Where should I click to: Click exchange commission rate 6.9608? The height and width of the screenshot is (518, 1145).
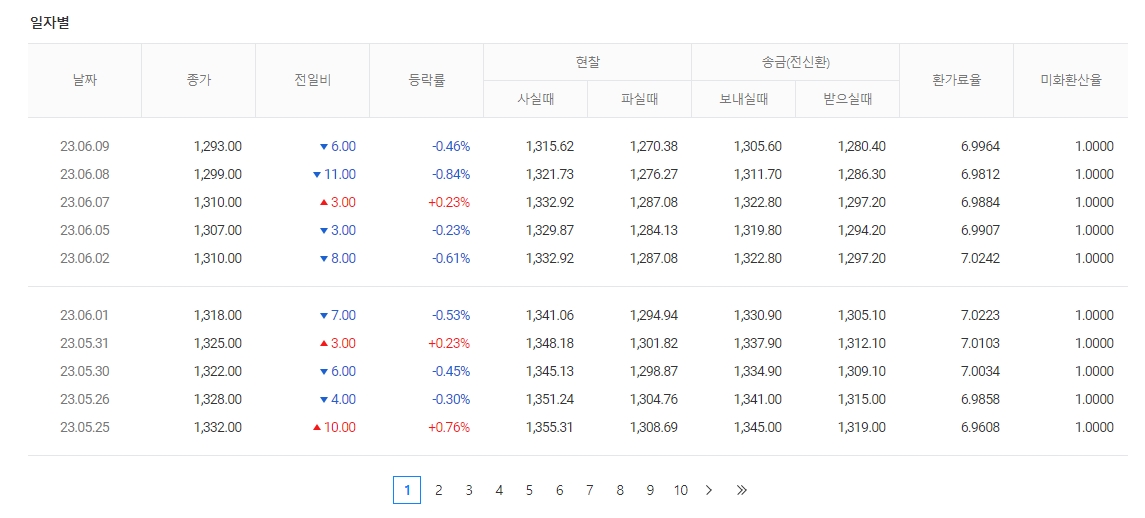(981, 427)
